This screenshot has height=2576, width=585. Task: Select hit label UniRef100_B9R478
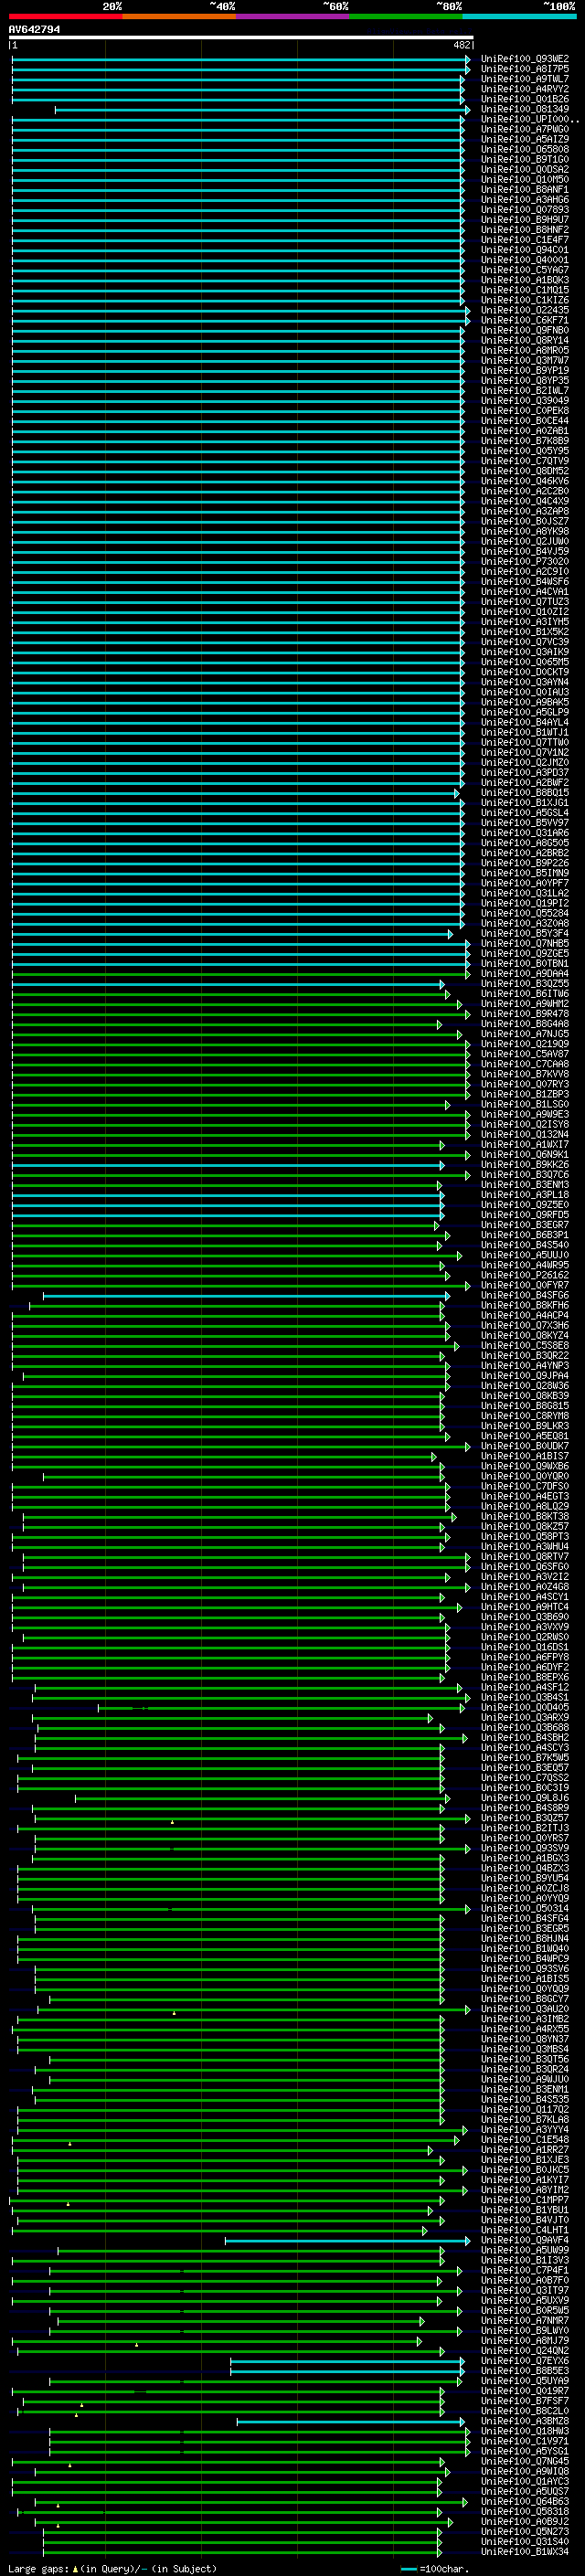[525, 1014]
